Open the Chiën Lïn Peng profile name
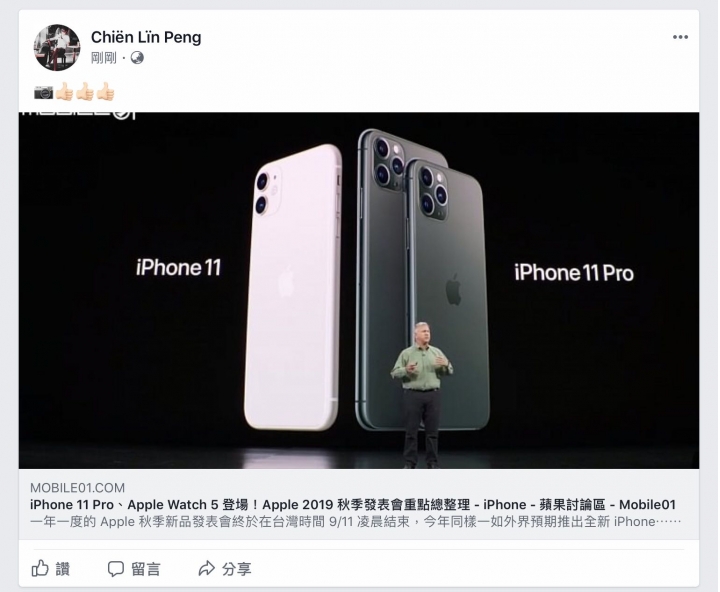The width and height of the screenshot is (720, 592). pos(146,37)
